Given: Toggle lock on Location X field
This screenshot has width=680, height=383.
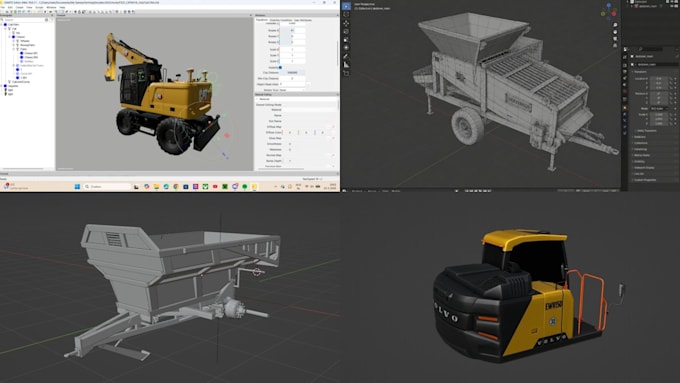Looking at the screenshot, I should coord(670,79).
